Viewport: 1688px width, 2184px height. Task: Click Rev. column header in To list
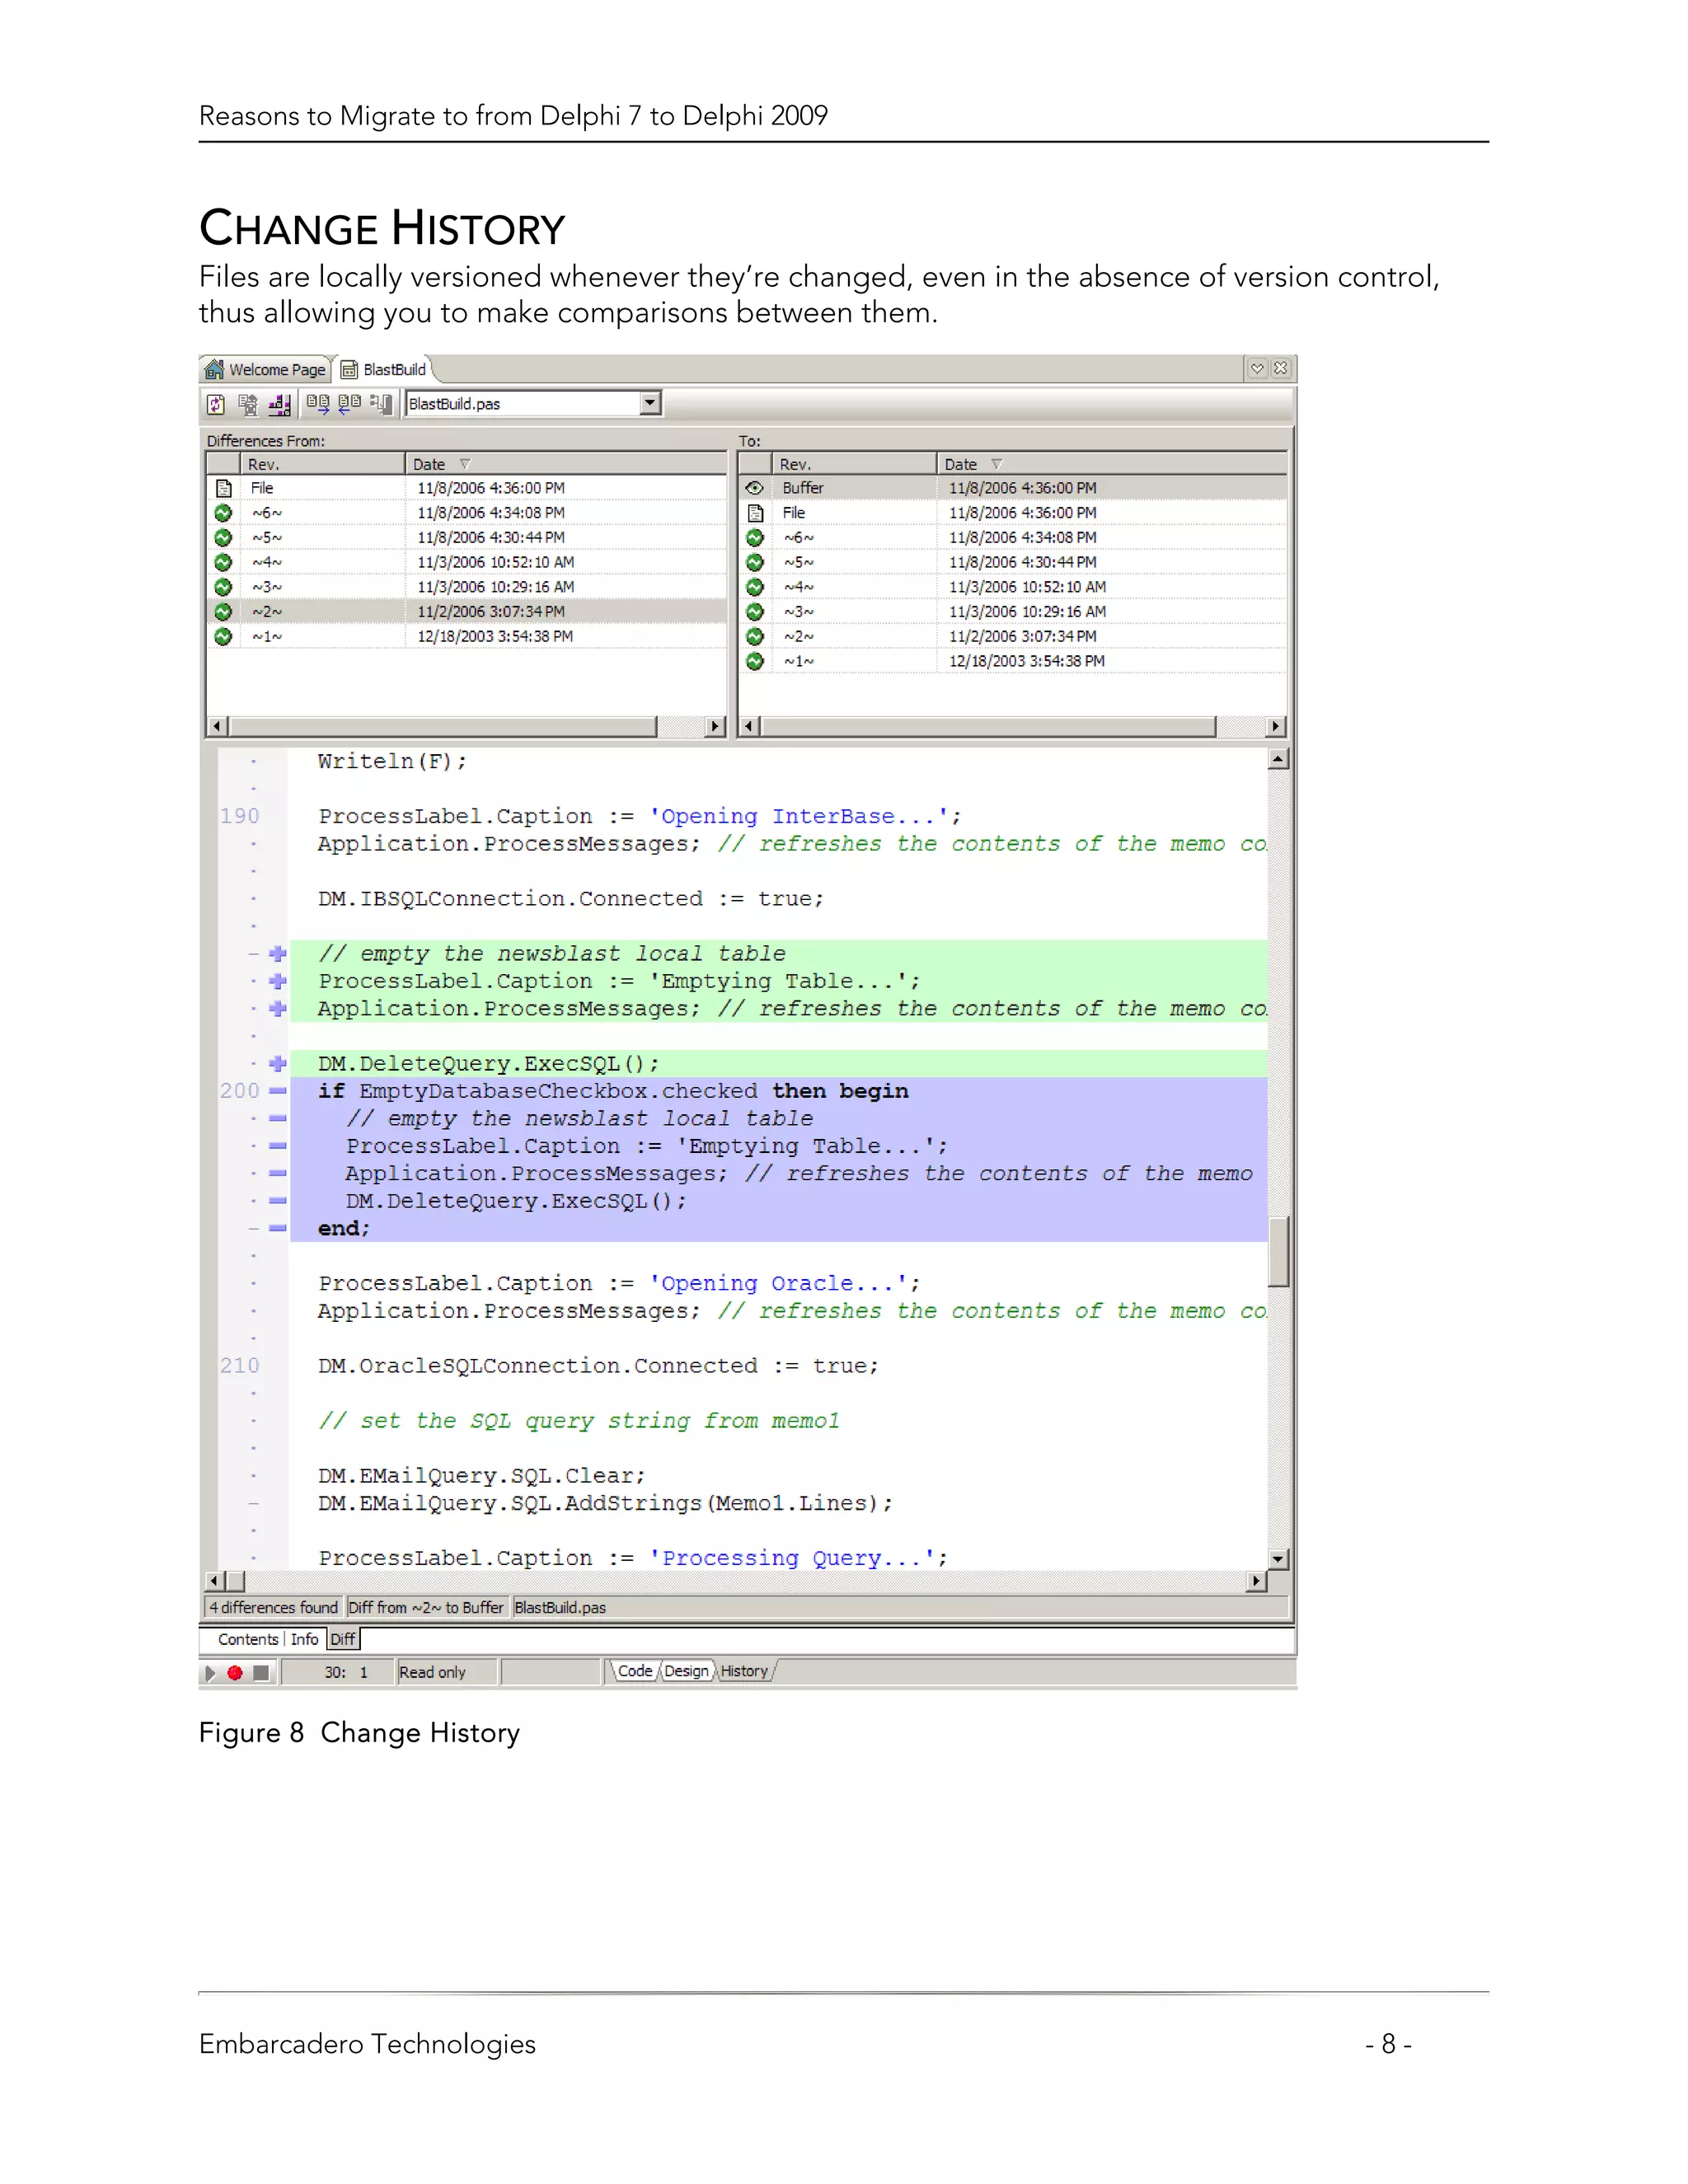854,464
